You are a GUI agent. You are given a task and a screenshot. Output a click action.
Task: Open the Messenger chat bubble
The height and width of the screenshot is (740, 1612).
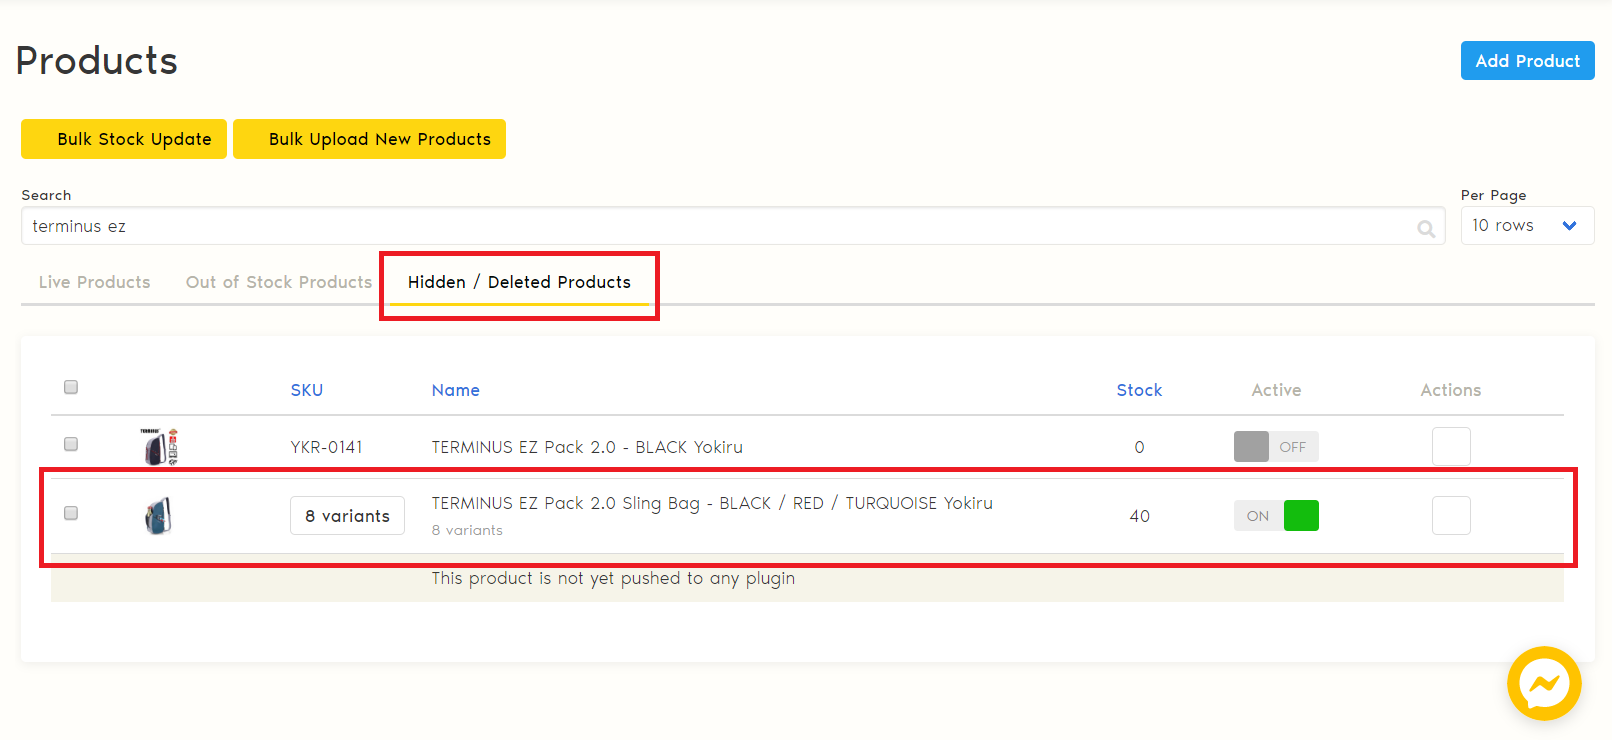pyautogui.click(x=1544, y=684)
